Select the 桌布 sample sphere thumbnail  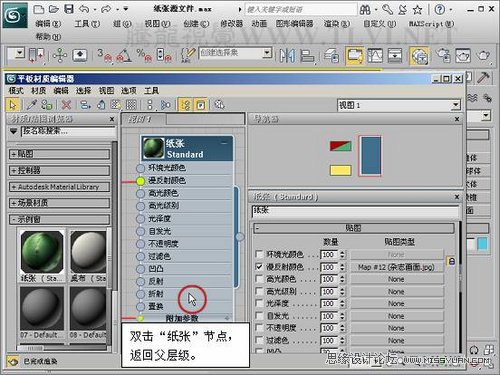pyautogui.click(x=88, y=252)
